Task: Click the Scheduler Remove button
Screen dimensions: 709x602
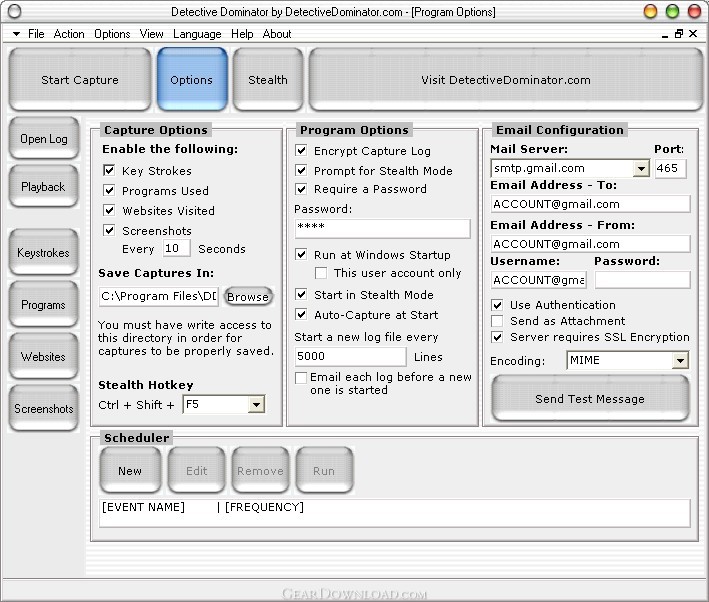Action: coord(260,471)
